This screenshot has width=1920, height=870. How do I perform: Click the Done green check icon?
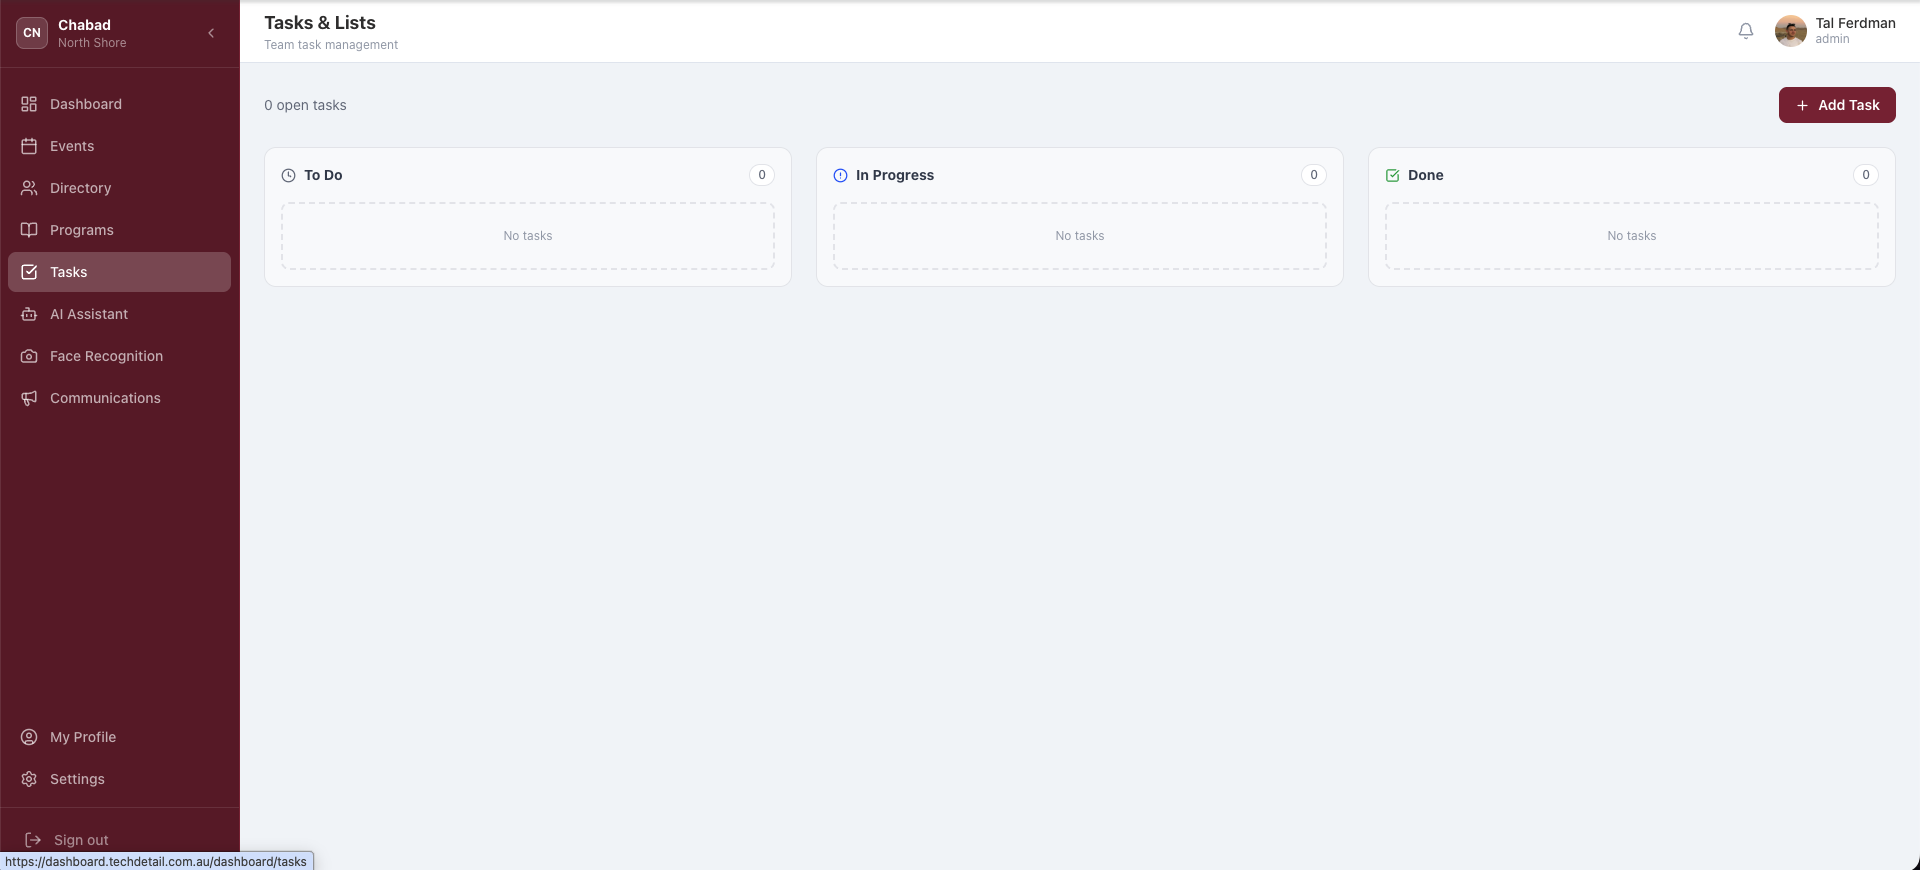point(1392,175)
